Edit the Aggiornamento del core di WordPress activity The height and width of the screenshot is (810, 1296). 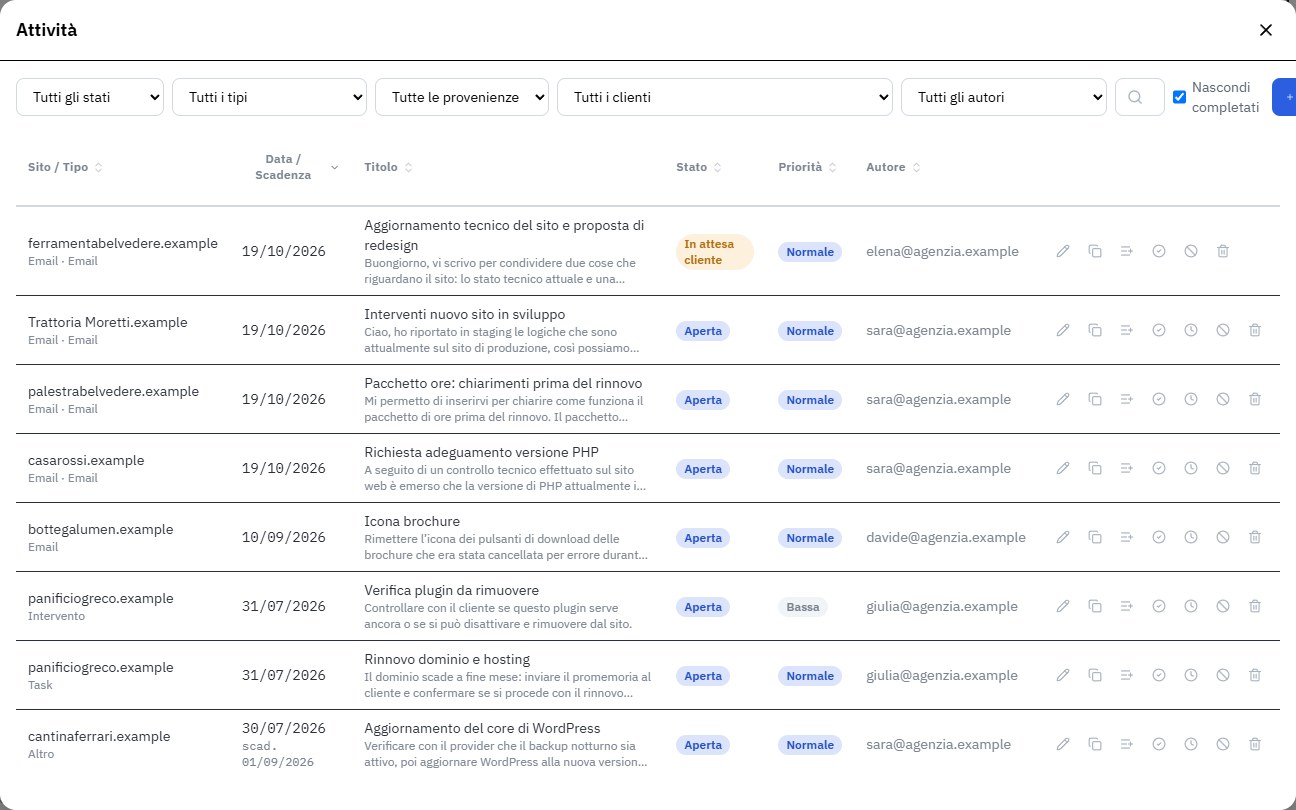tap(1063, 744)
